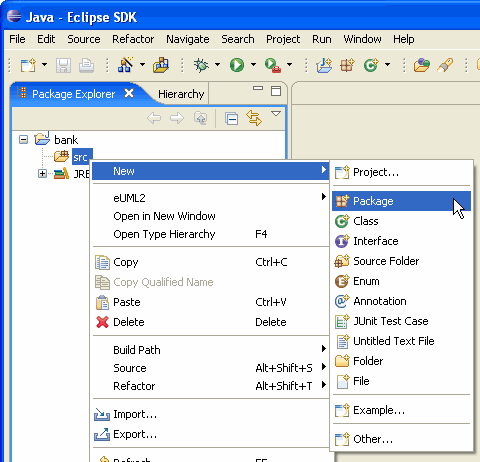The image size is (480, 462).
Task: Switch to the Package Explorer tab
Action: (x=73, y=94)
